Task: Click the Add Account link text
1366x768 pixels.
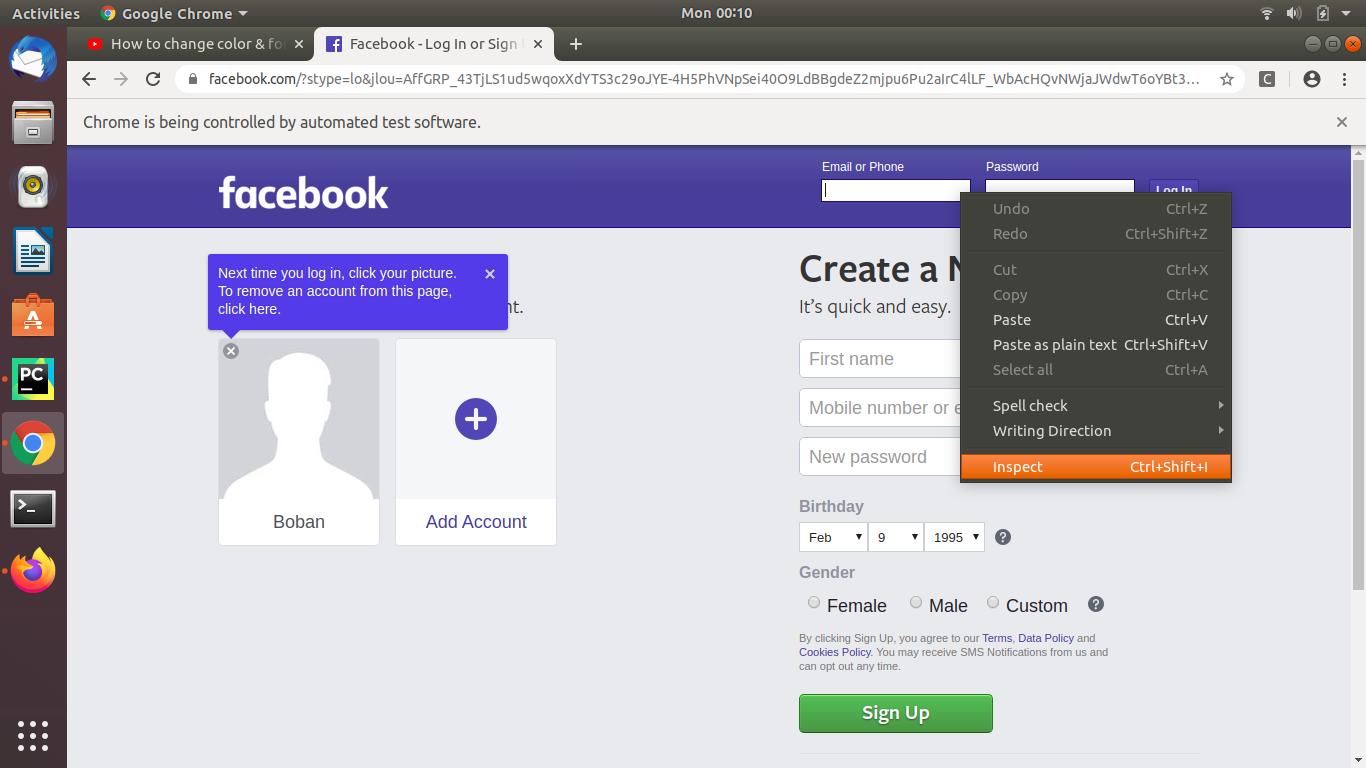Action: [x=476, y=522]
